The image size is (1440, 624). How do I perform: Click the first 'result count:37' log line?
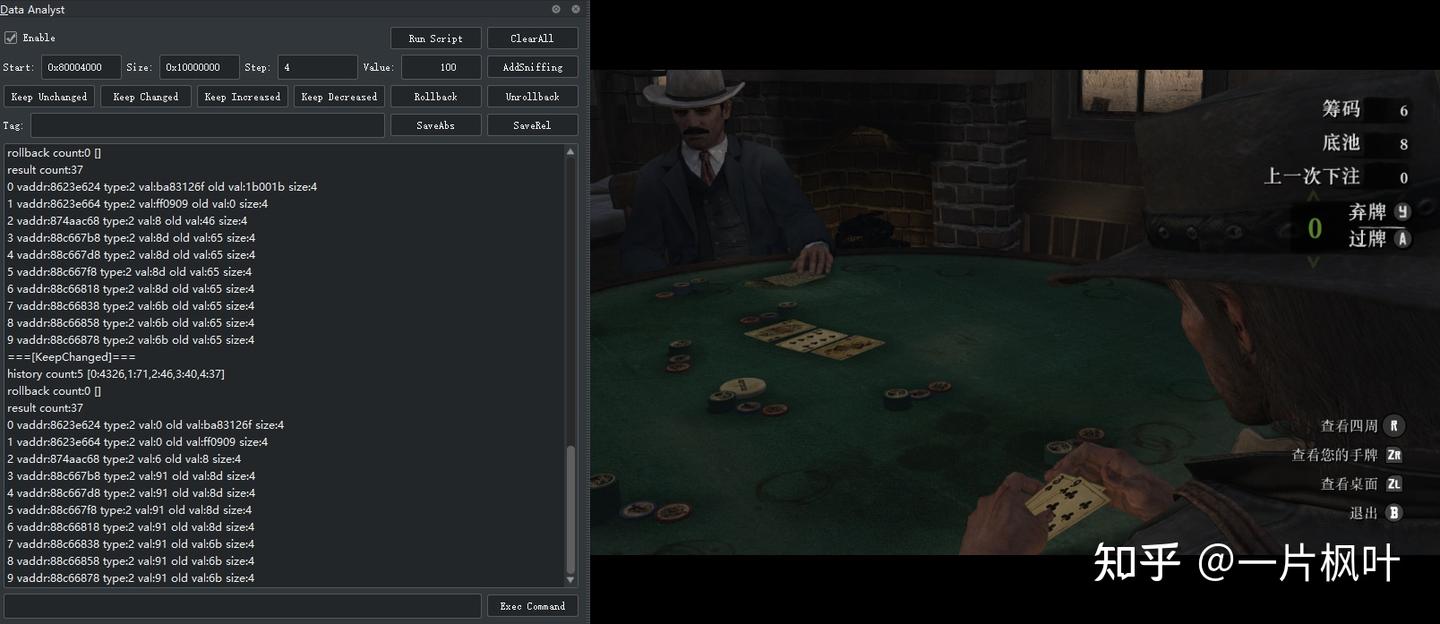[45, 170]
